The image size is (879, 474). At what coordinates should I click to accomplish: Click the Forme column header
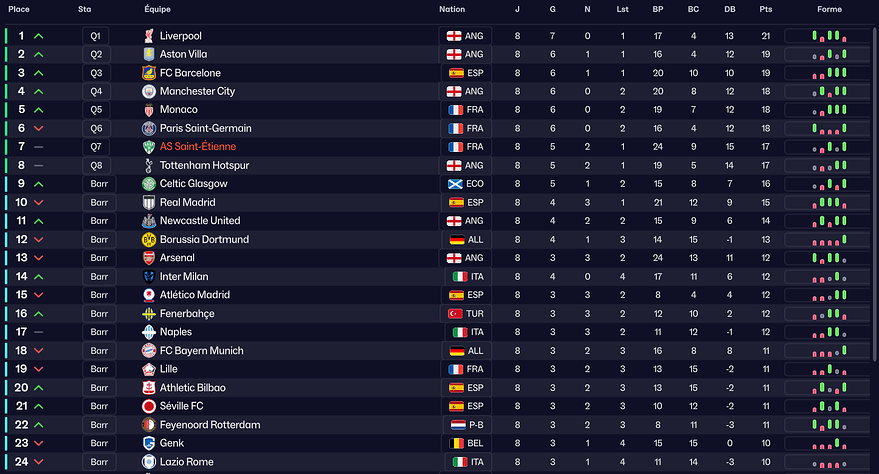pos(829,9)
